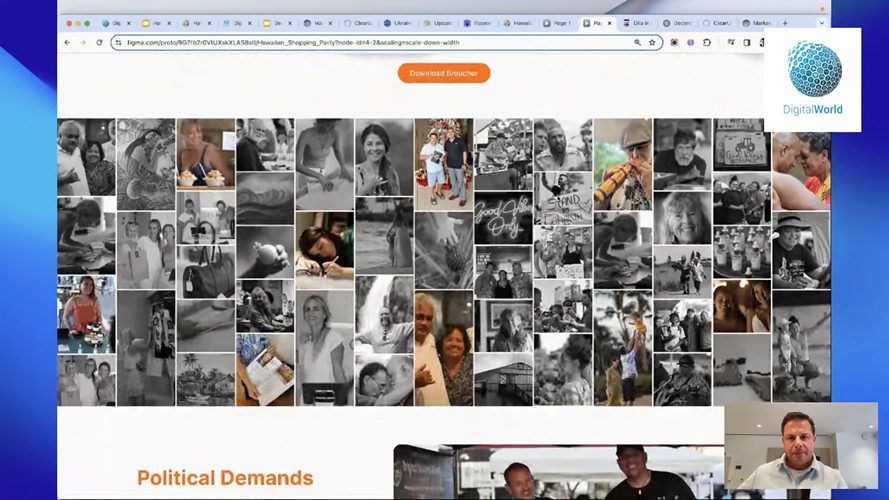Image resolution: width=889 pixels, height=500 pixels.
Task: Click the zoom magnifier icon in address bar
Action: (x=637, y=43)
